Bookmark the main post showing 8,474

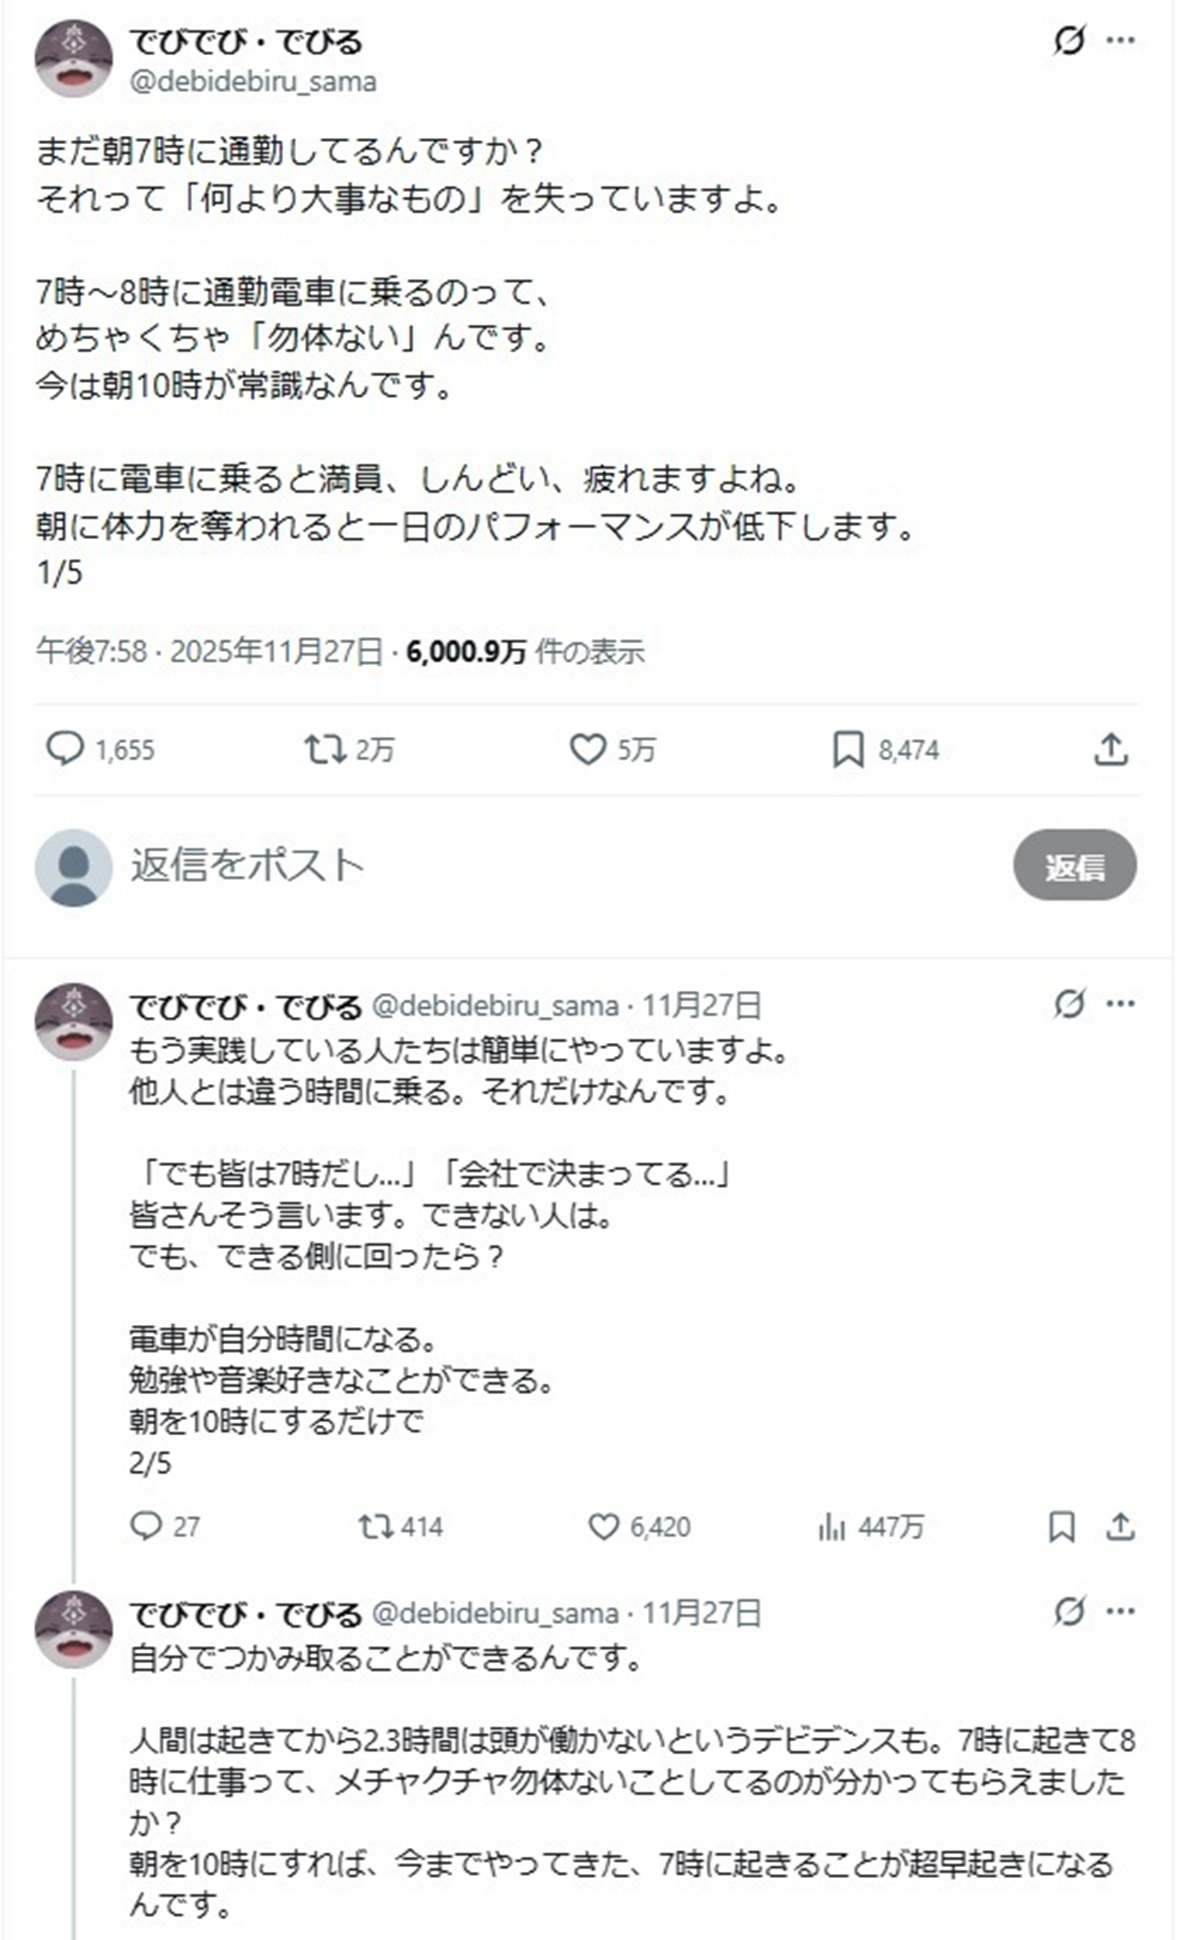coord(848,749)
